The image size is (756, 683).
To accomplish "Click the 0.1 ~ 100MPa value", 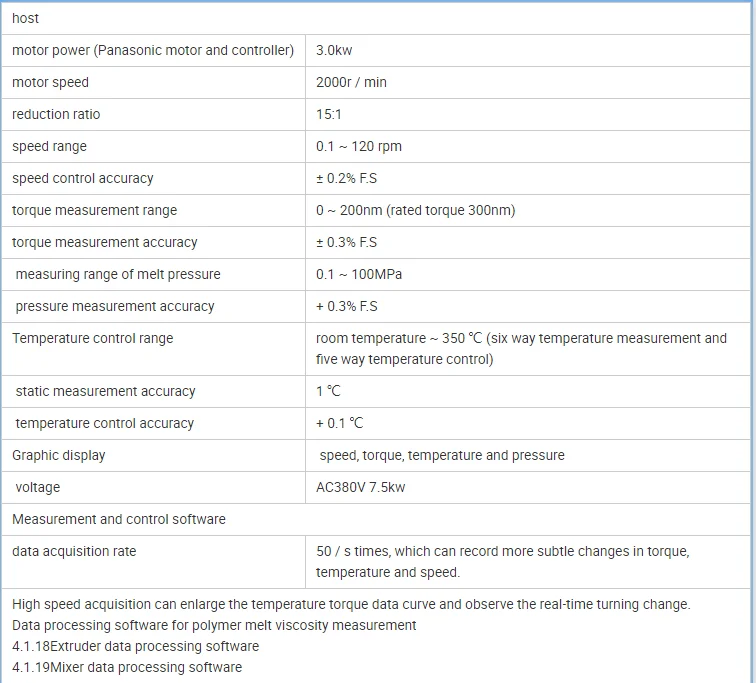I will click(x=359, y=274).
